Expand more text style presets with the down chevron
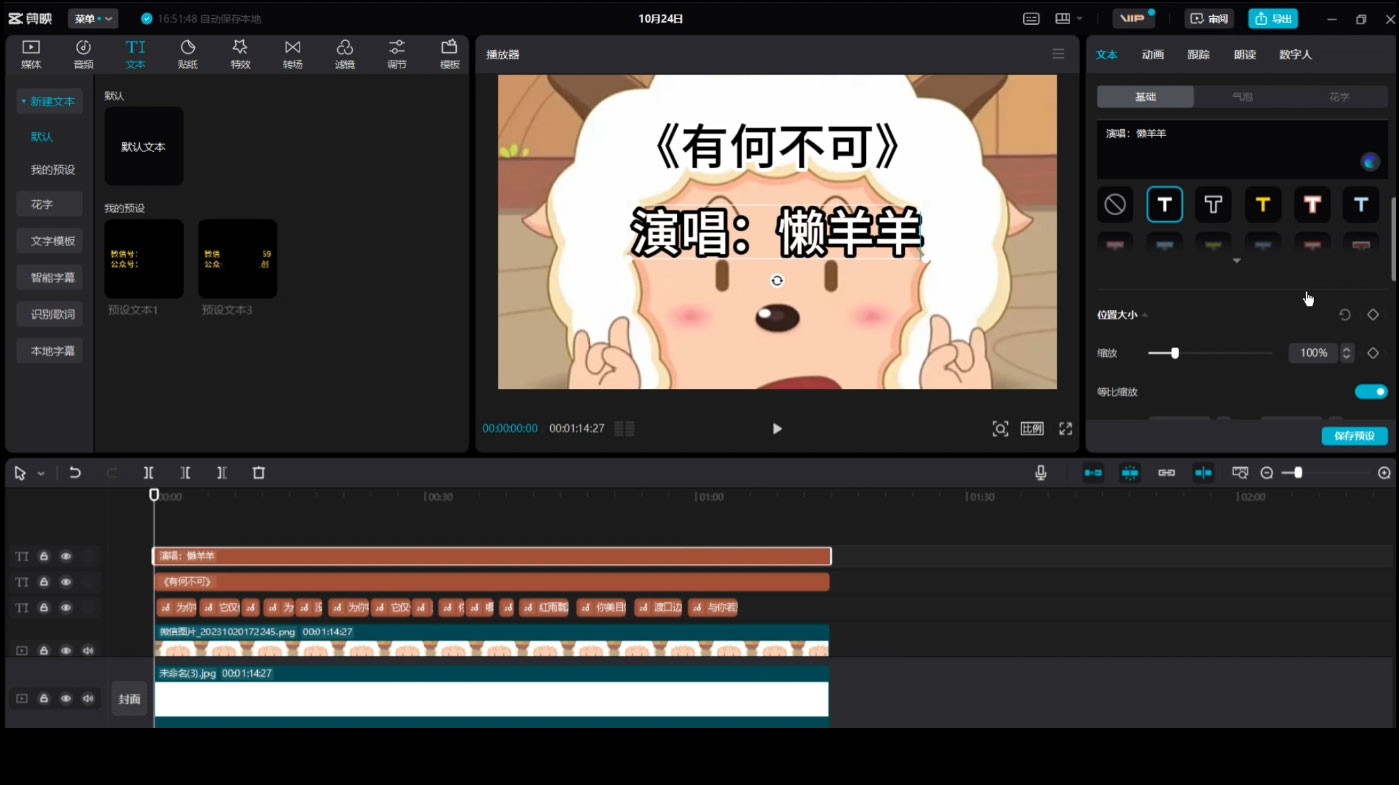Image resolution: width=1399 pixels, height=785 pixels. pos(1237,259)
